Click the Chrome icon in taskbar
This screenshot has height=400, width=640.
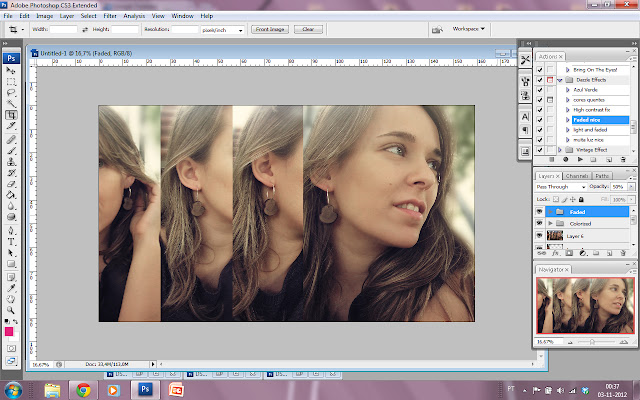(82, 388)
